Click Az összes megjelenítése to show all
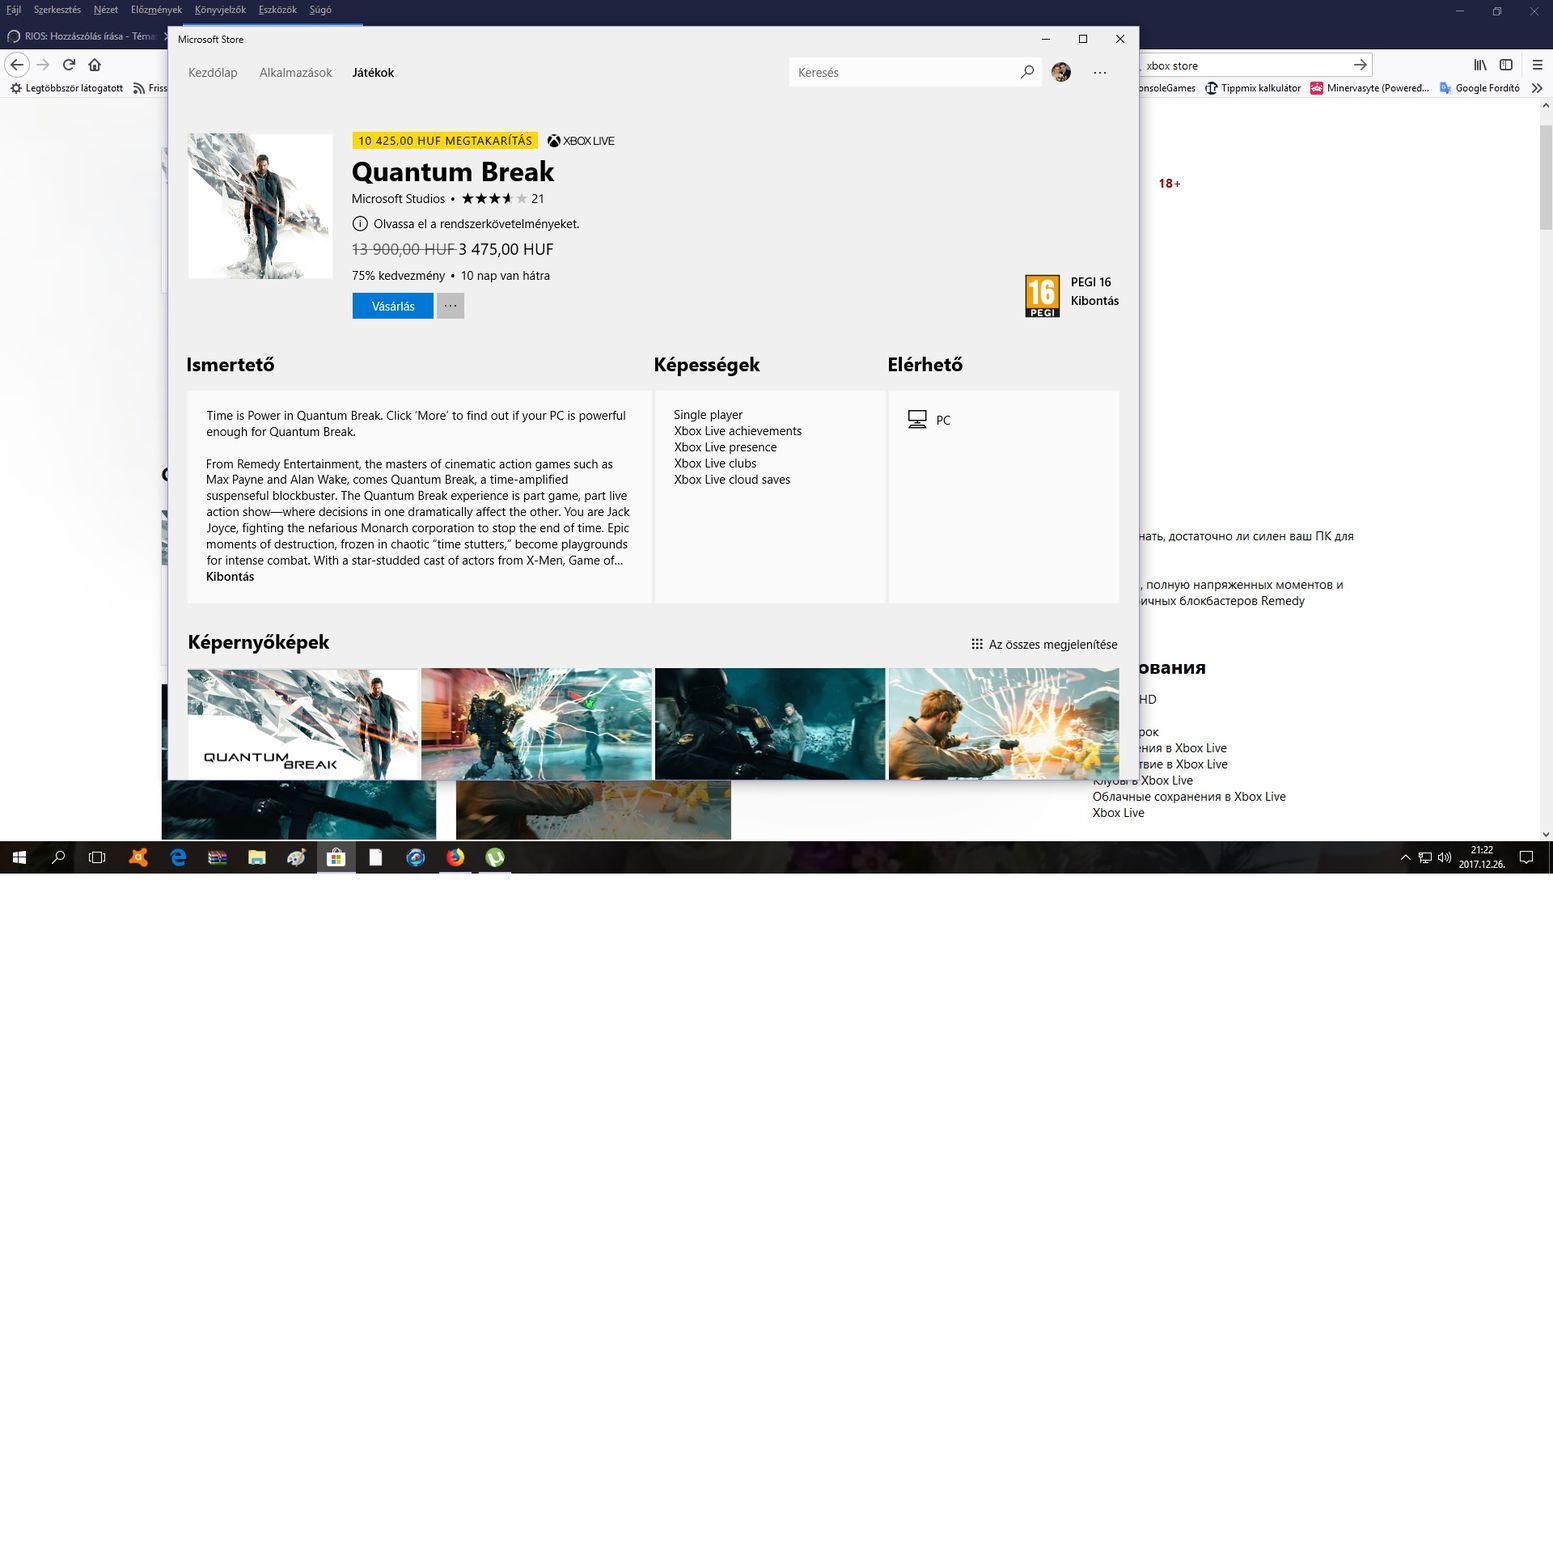Screen dimensions: 1553x1553 [1053, 645]
